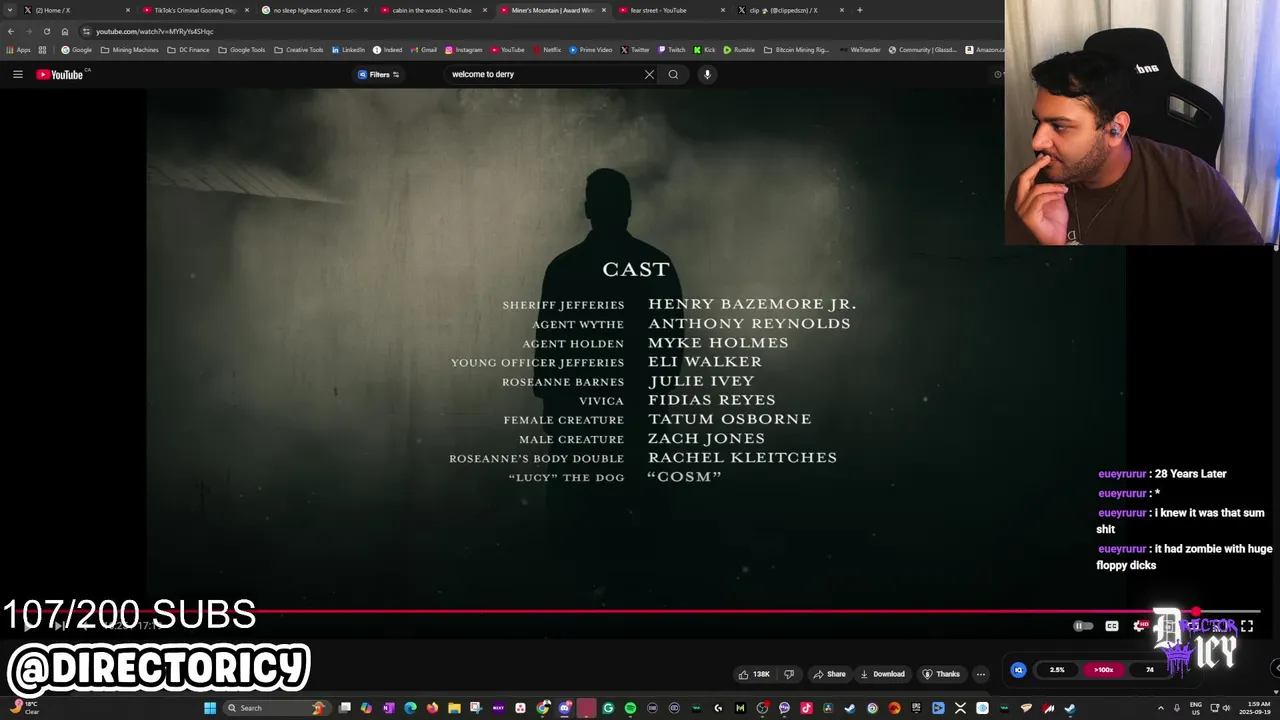Screen dimensions: 1280x720
Task: Open the tab search chevron
Action: click(11, 10)
